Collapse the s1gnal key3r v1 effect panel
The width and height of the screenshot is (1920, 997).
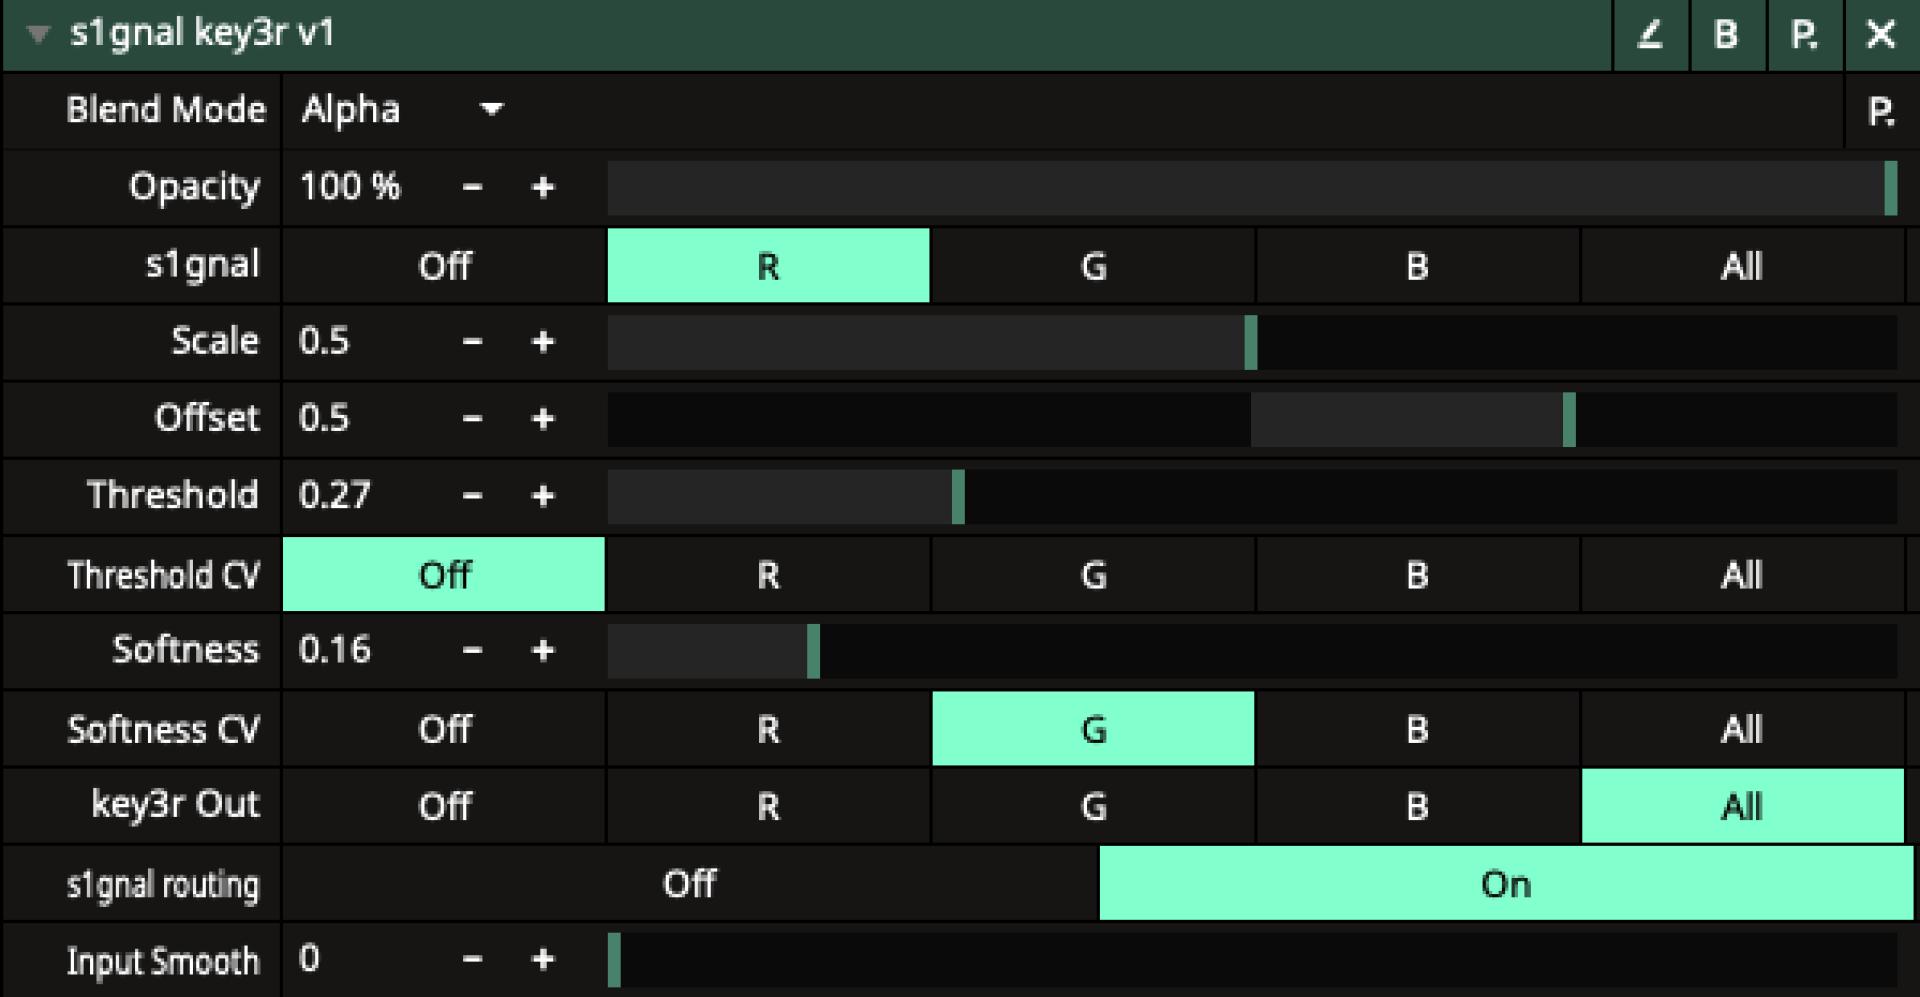pos(38,35)
